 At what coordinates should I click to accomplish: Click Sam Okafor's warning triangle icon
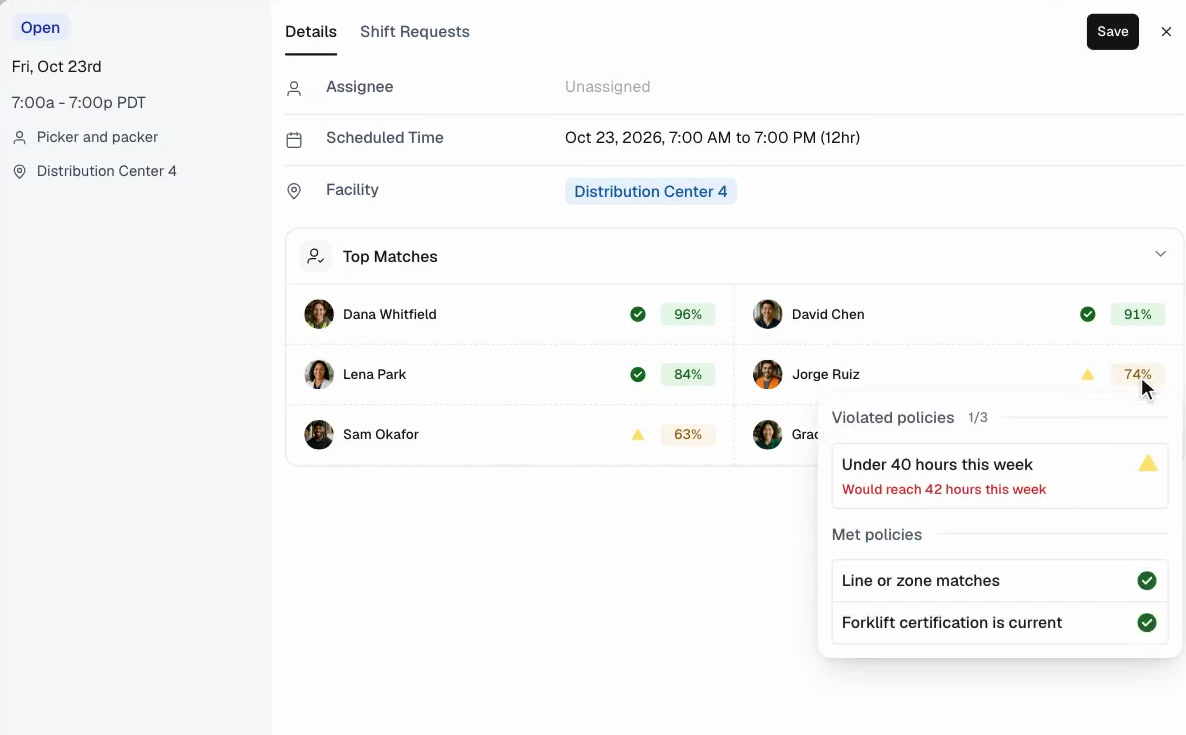(638, 435)
